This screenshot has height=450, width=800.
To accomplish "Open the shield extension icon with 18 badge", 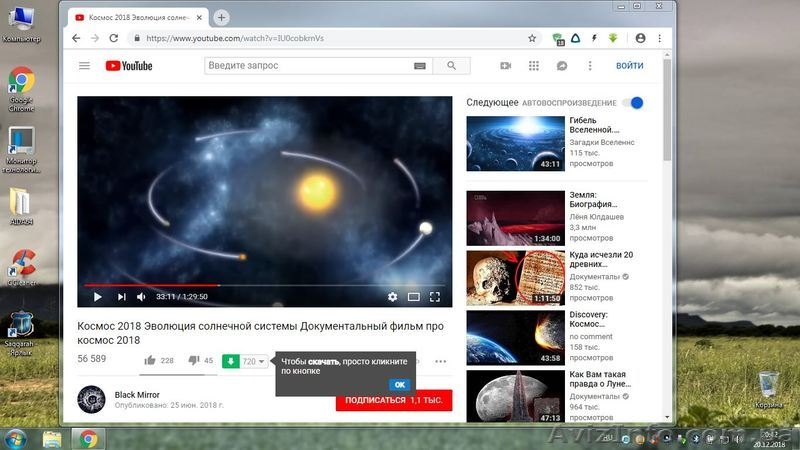I will [558, 39].
